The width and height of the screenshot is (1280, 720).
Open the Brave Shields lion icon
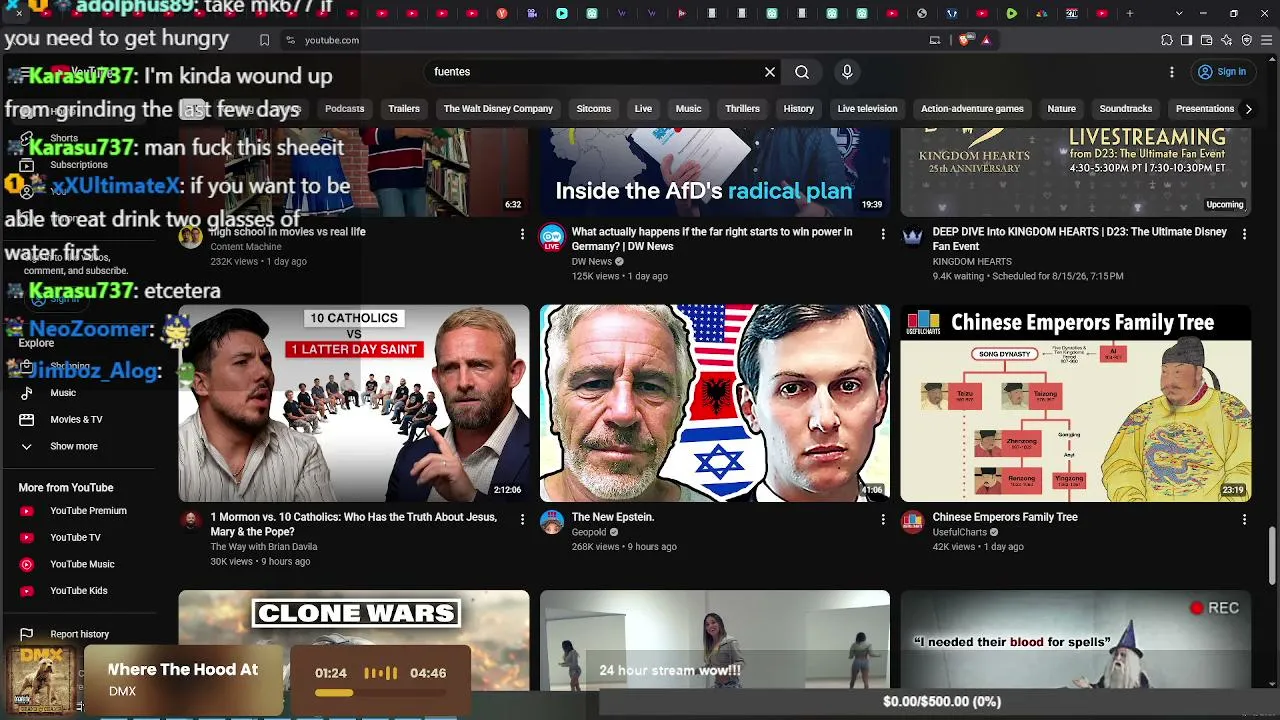964,40
